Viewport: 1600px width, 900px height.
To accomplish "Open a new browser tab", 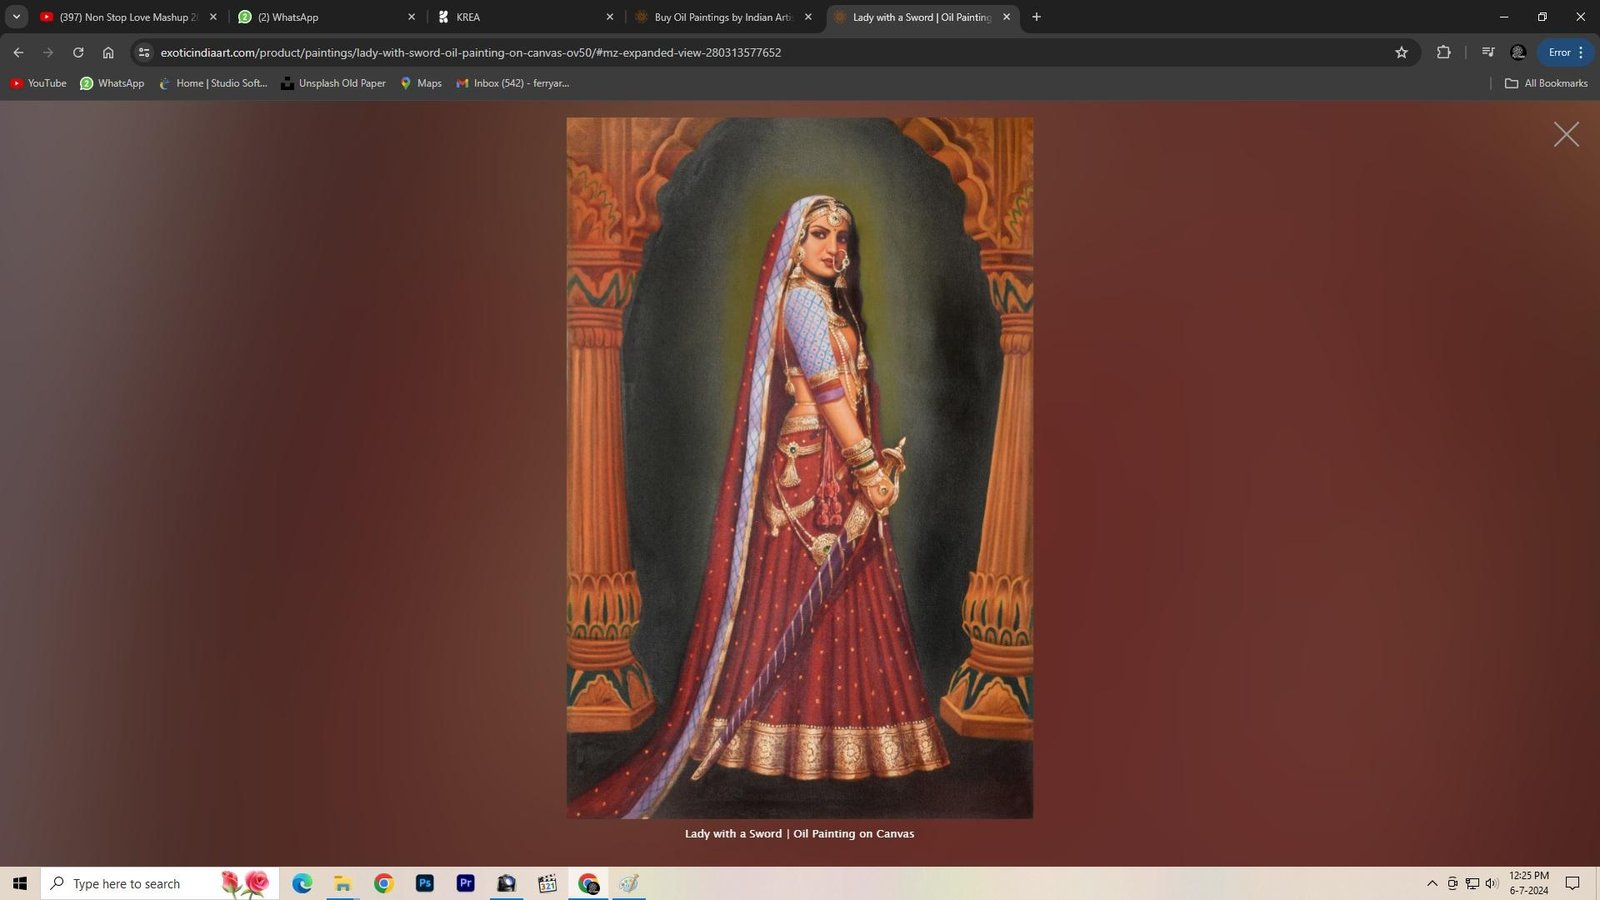I will (x=1036, y=17).
